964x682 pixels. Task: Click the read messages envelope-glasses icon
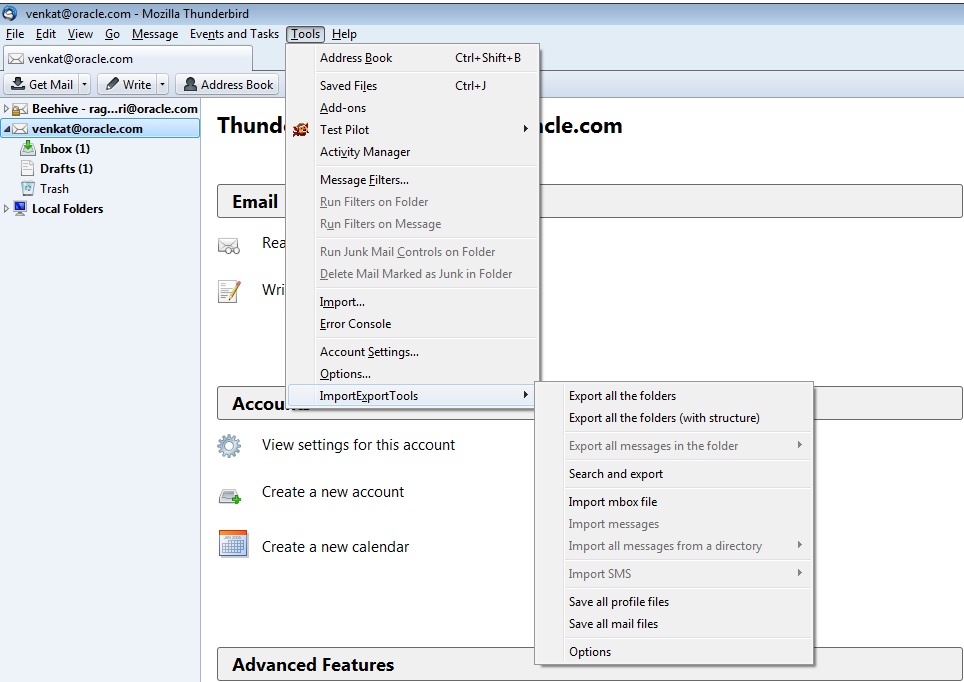point(229,246)
